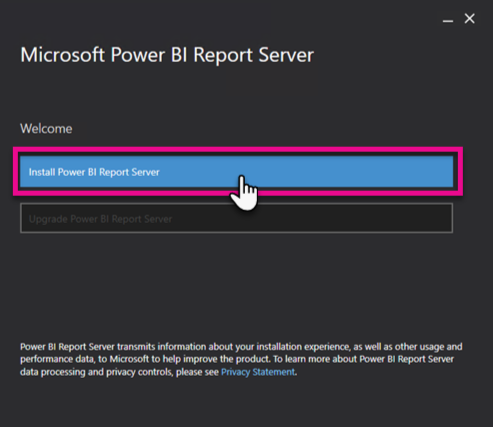The image size is (493, 427).
Task: View Microsoft's Privacy Statement
Action: pos(258,372)
